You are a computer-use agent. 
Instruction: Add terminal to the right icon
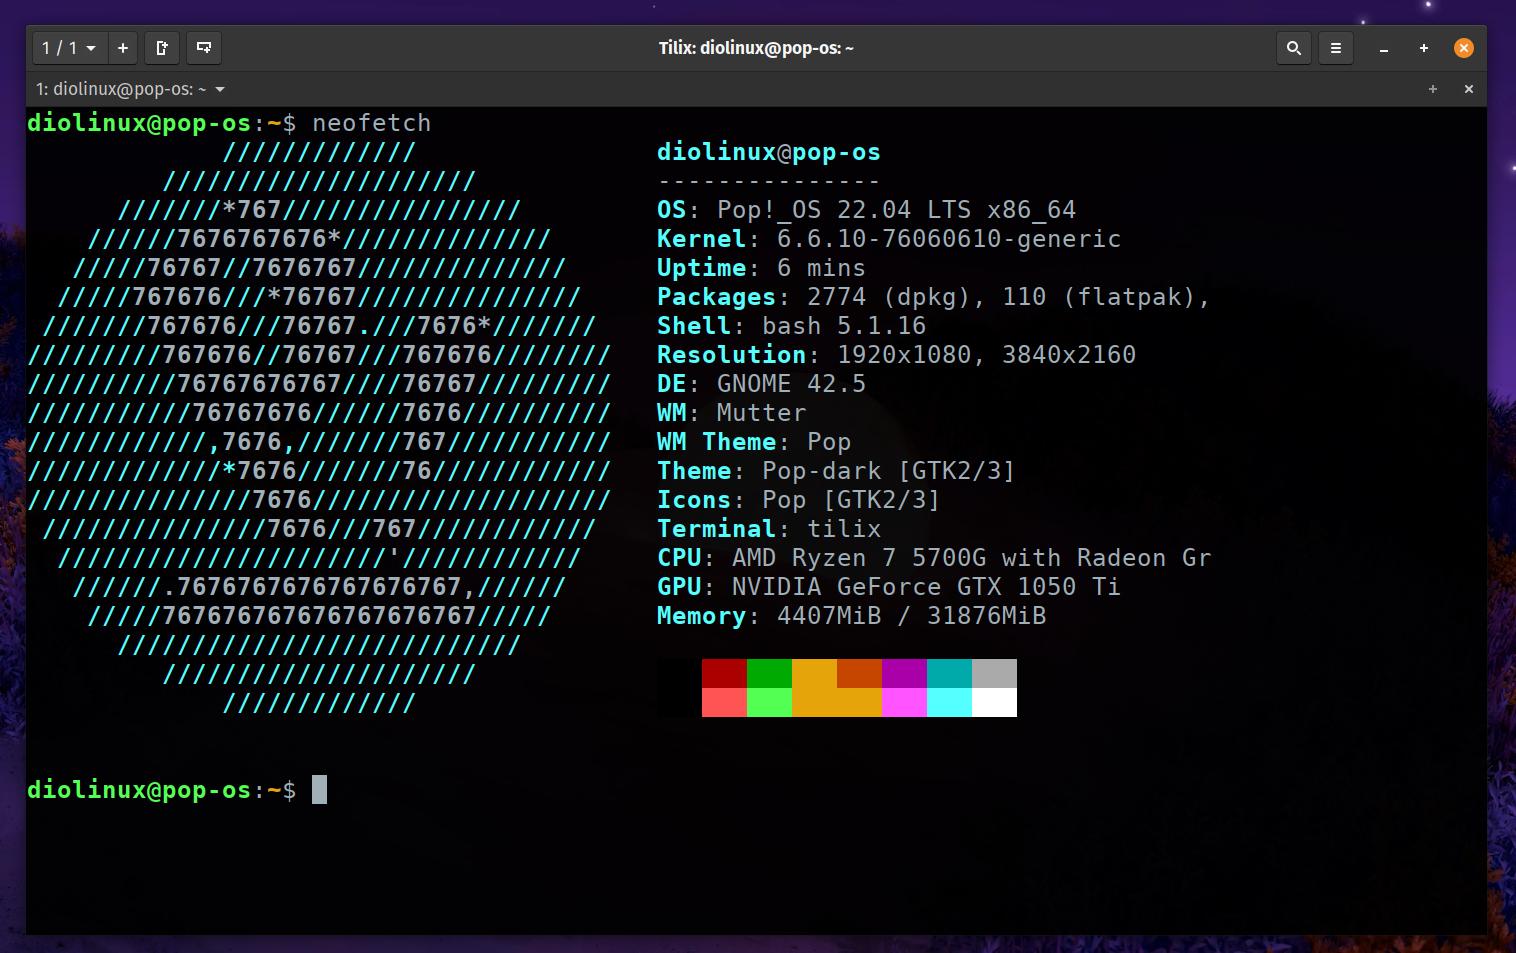[x=162, y=48]
